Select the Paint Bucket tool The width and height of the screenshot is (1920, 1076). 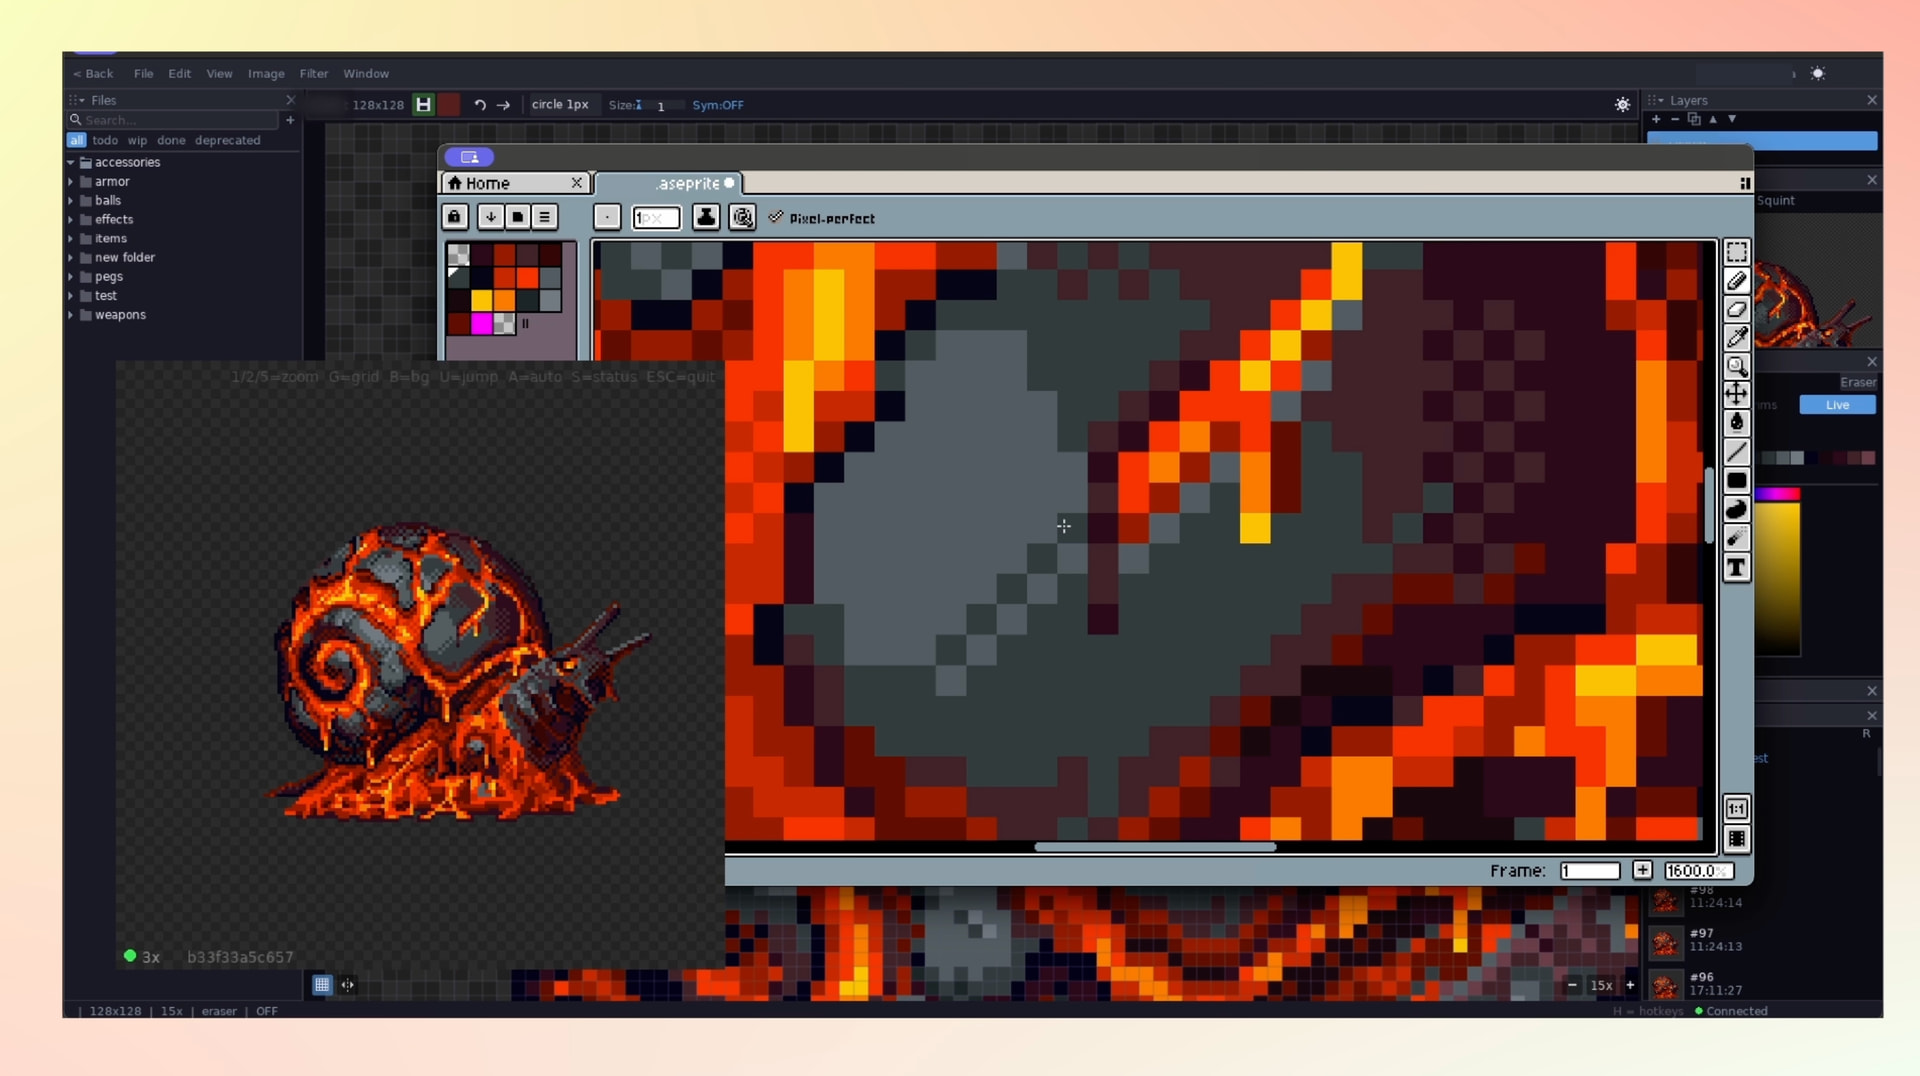pyautogui.click(x=1737, y=422)
